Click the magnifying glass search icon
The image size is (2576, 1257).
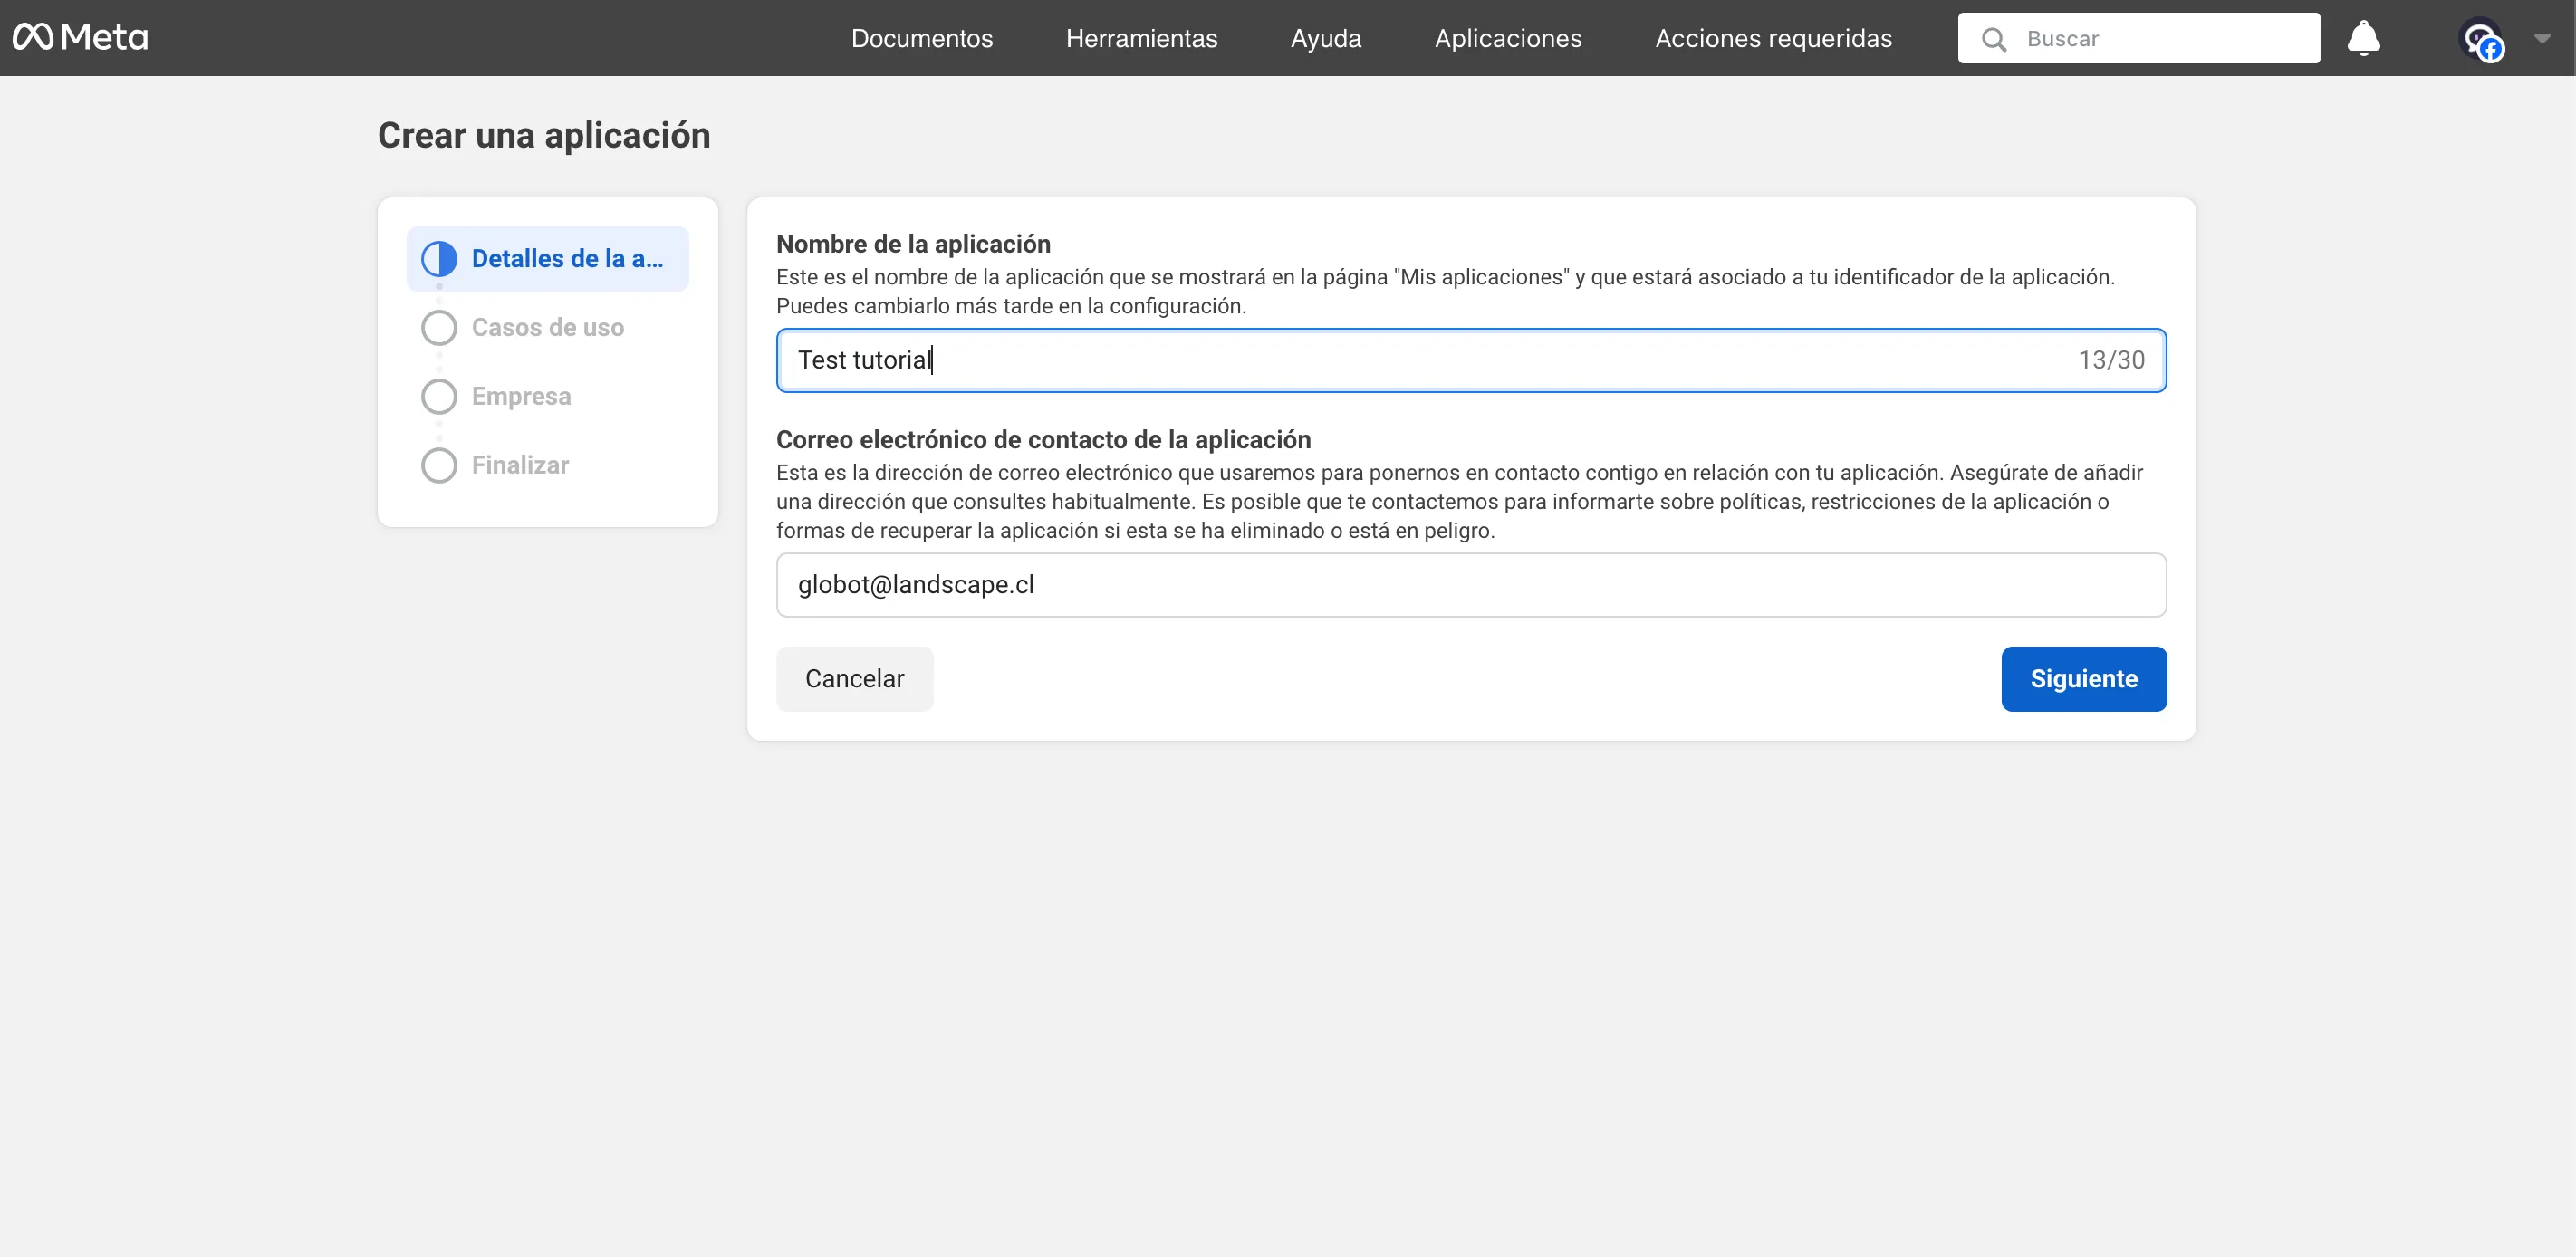tap(1994, 38)
